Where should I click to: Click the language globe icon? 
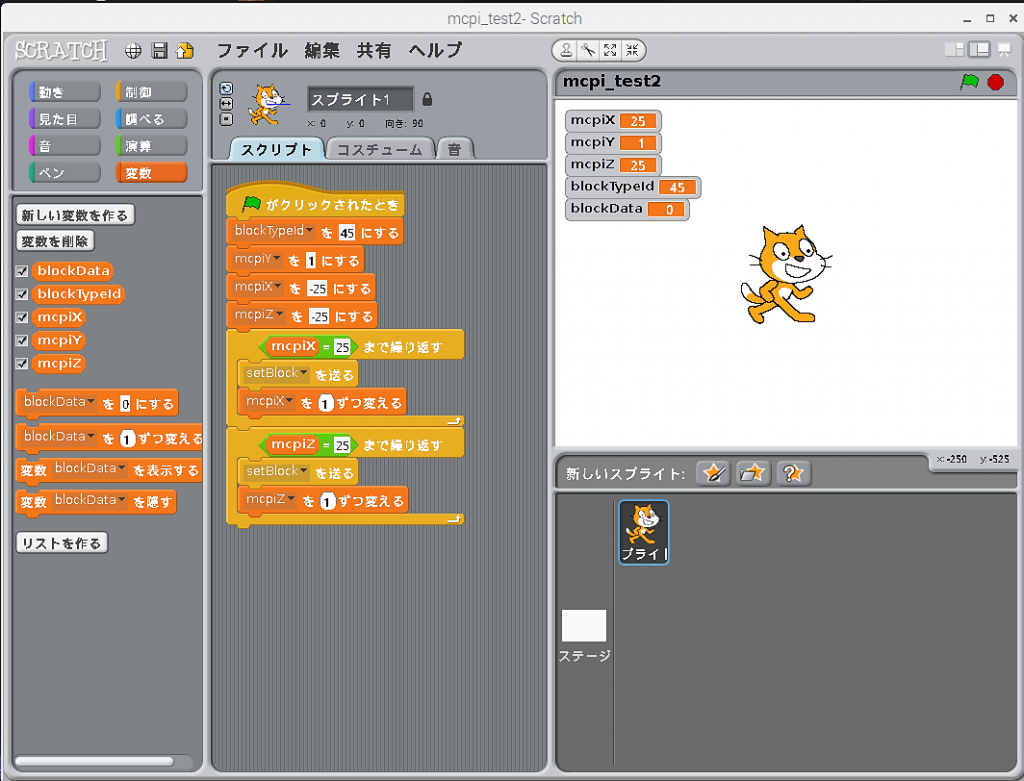coord(133,51)
